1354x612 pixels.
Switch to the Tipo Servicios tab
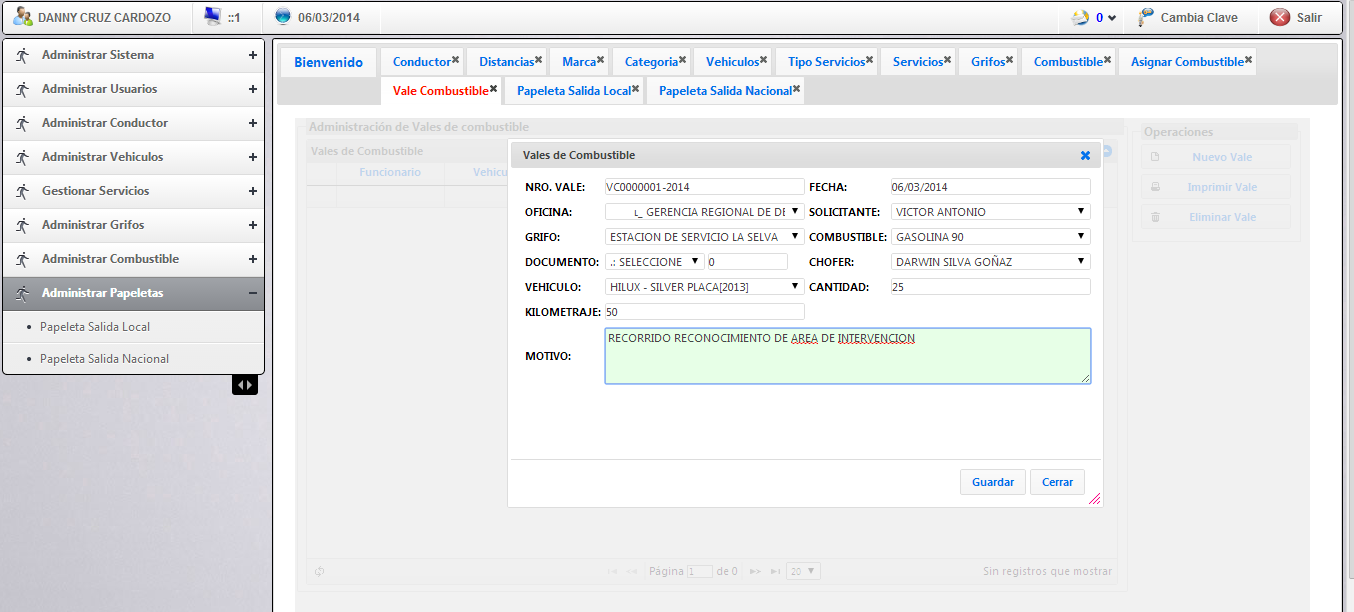[x=826, y=62]
